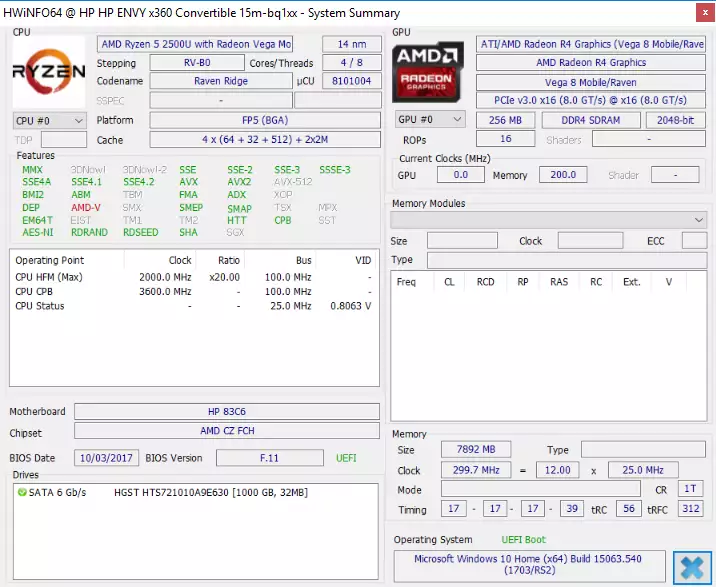Viewport: 716px width, 587px height.
Task: Click the CPU HFM (Max) operating point row
Action: point(194,277)
